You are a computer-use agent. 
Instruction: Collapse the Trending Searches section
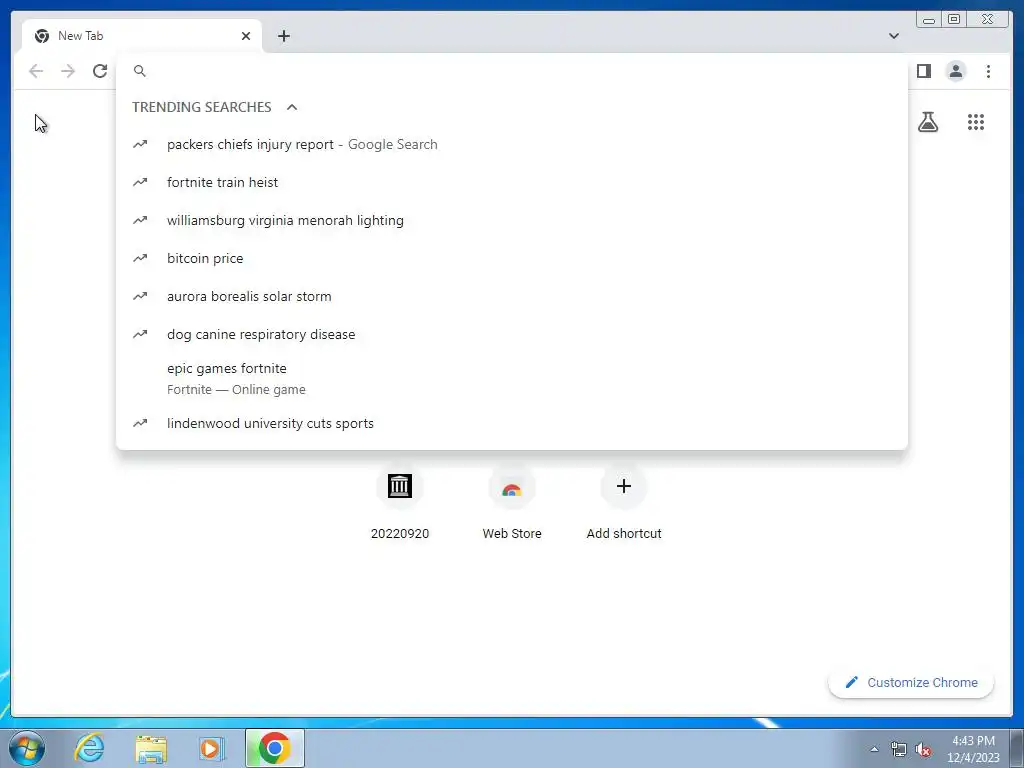point(292,107)
